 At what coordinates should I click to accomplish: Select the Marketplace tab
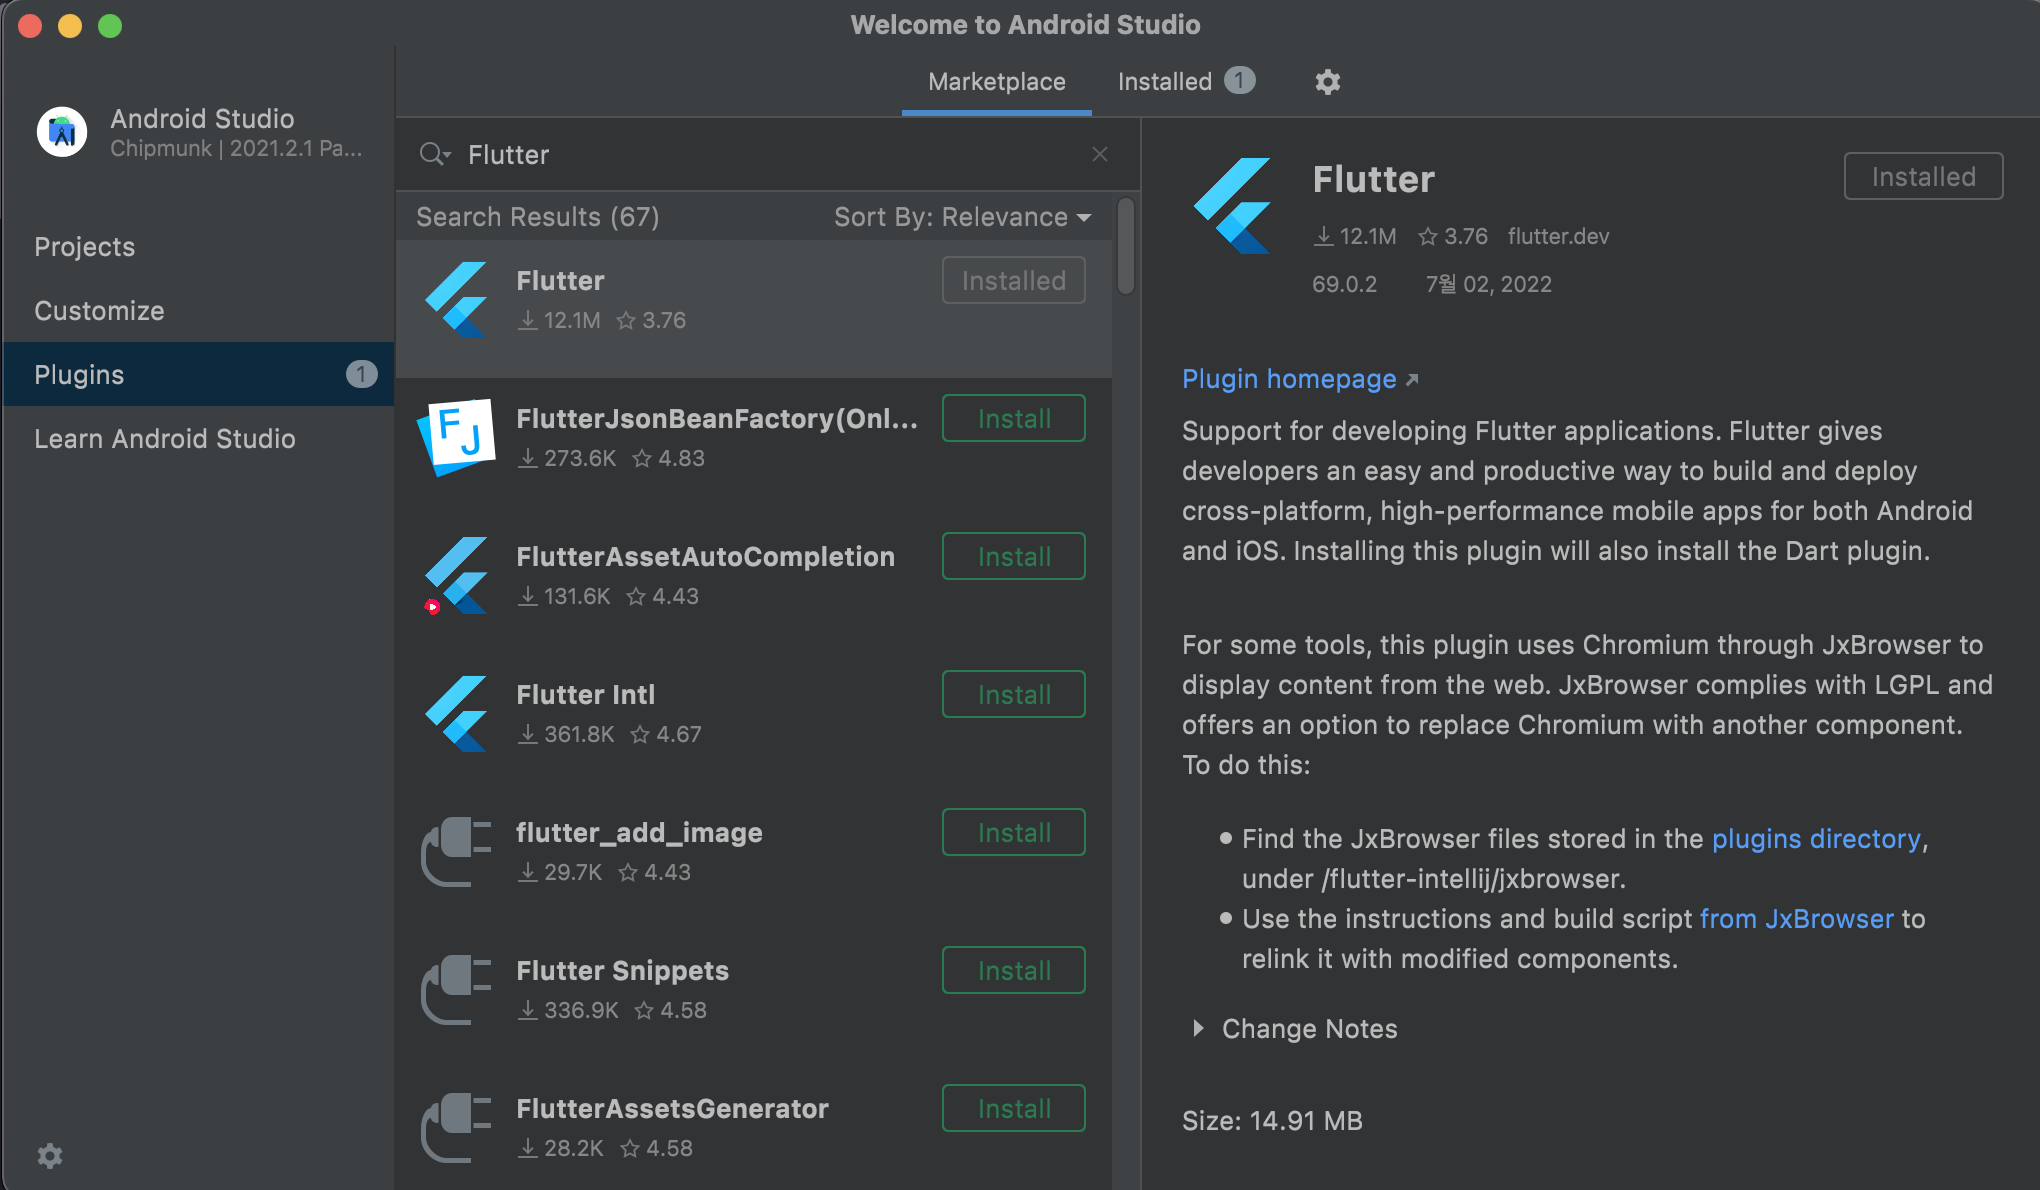(996, 82)
